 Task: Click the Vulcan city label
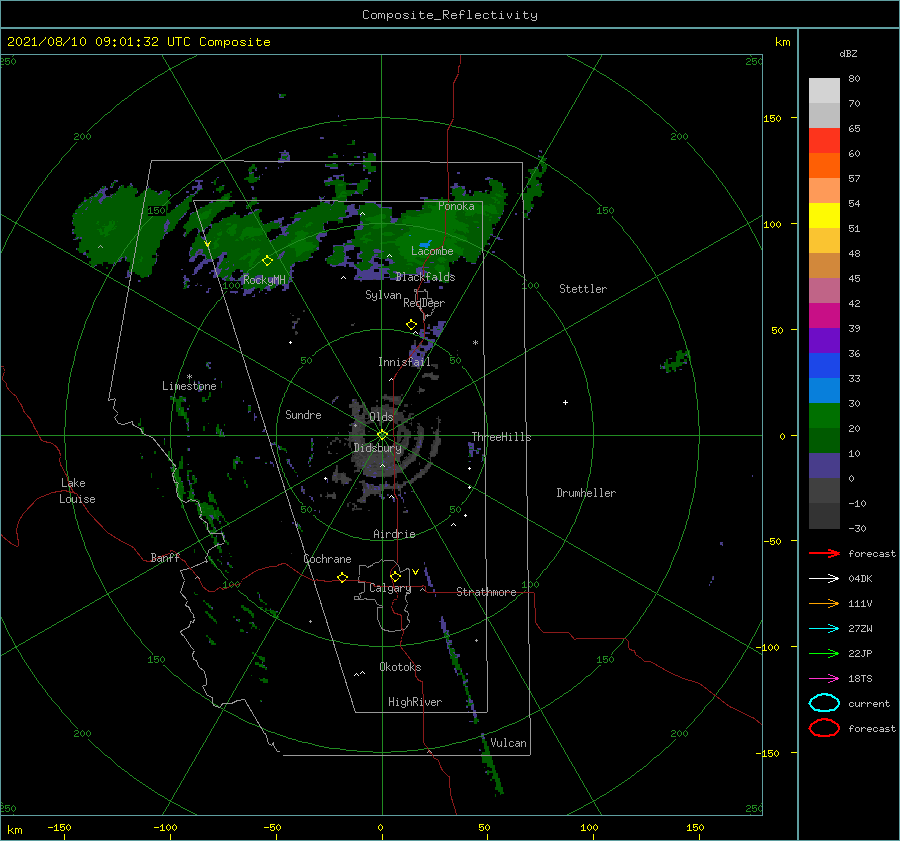tap(508, 743)
